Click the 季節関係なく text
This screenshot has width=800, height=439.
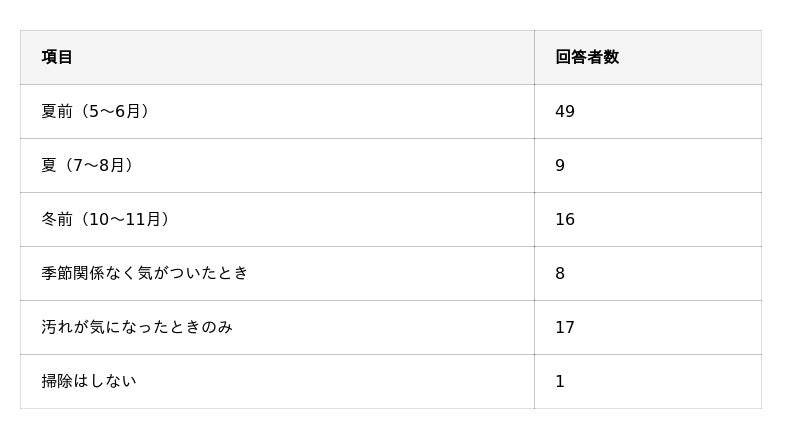(89, 273)
